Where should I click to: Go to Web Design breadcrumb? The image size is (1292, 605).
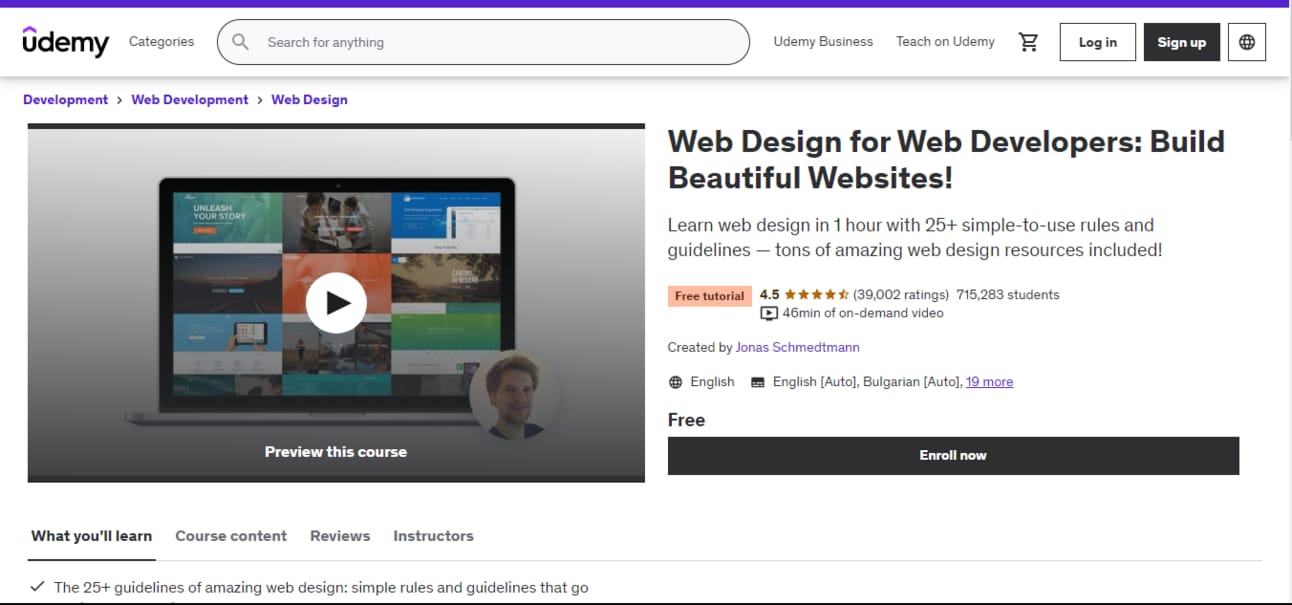(x=309, y=100)
